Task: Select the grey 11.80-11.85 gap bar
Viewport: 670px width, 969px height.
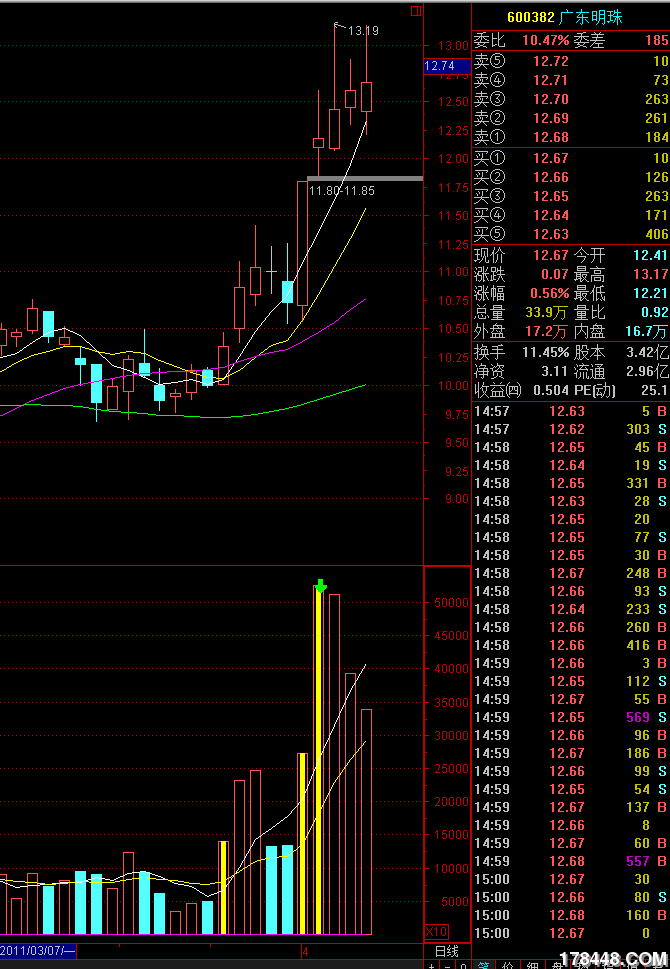Action: pyautogui.click(x=364, y=178)
